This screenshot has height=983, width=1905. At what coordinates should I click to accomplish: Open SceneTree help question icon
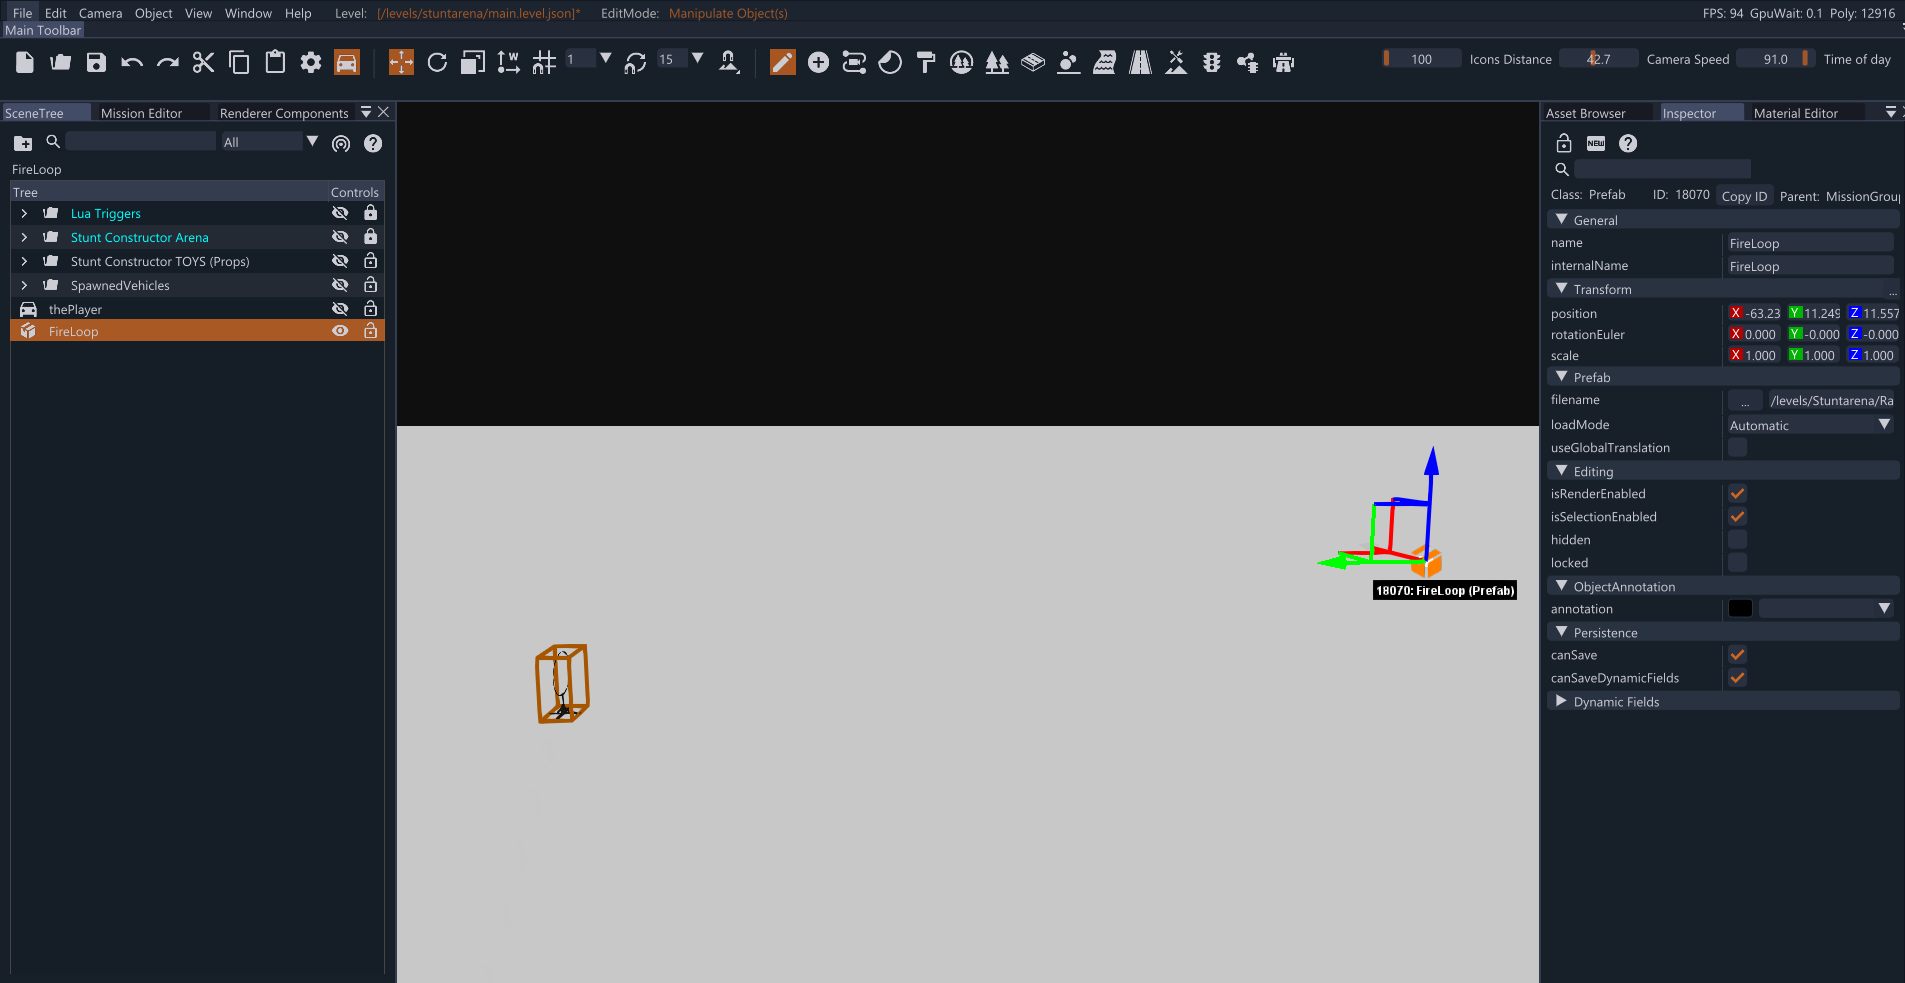click(x=373, y=143)
